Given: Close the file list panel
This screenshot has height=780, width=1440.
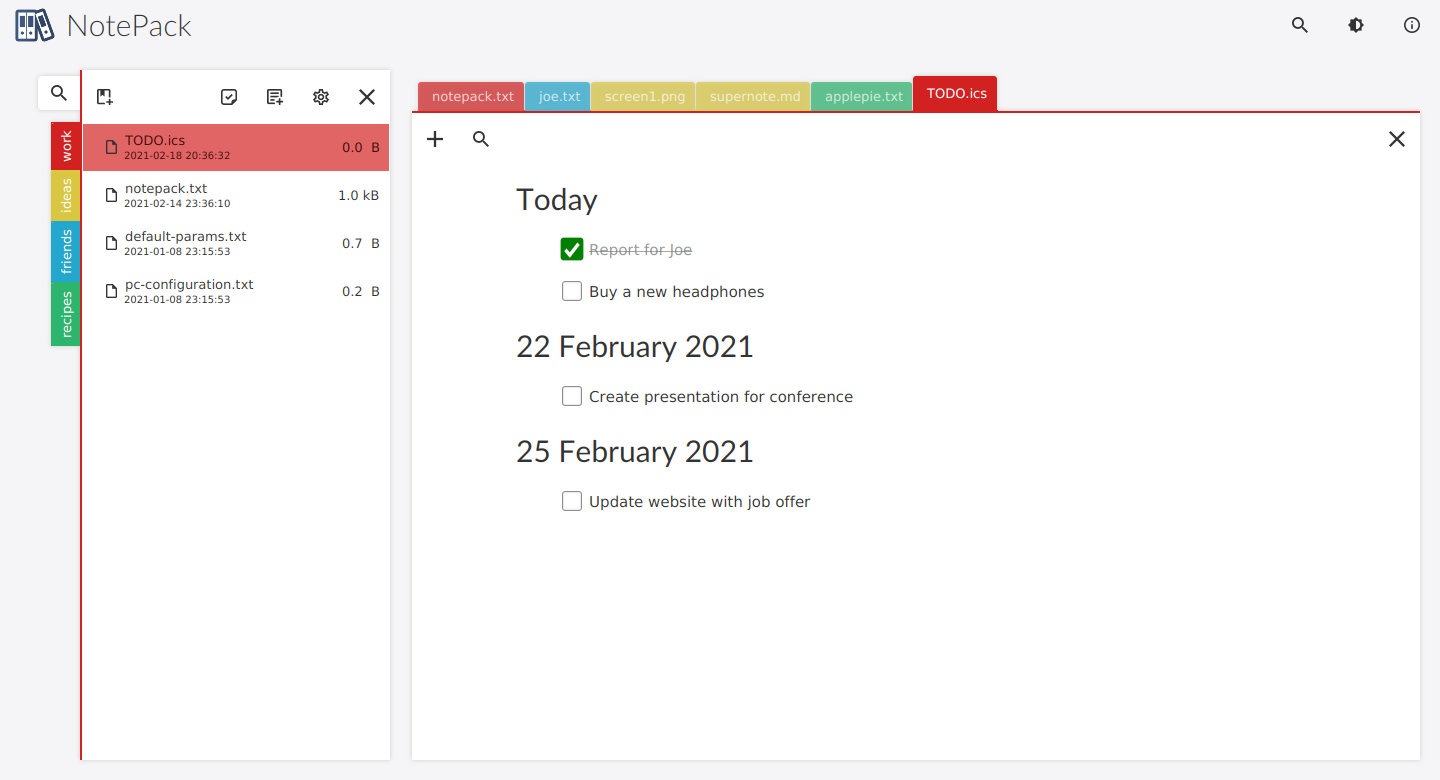Looking at the screenshot, I should point(367,97).
